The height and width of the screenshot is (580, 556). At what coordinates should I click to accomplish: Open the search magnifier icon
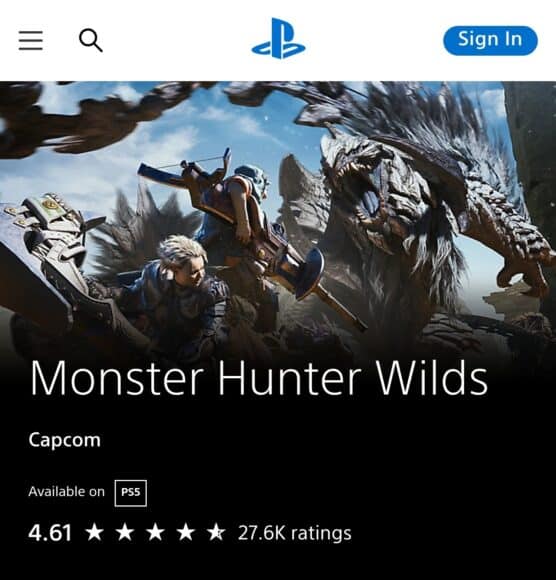[91, 40]
